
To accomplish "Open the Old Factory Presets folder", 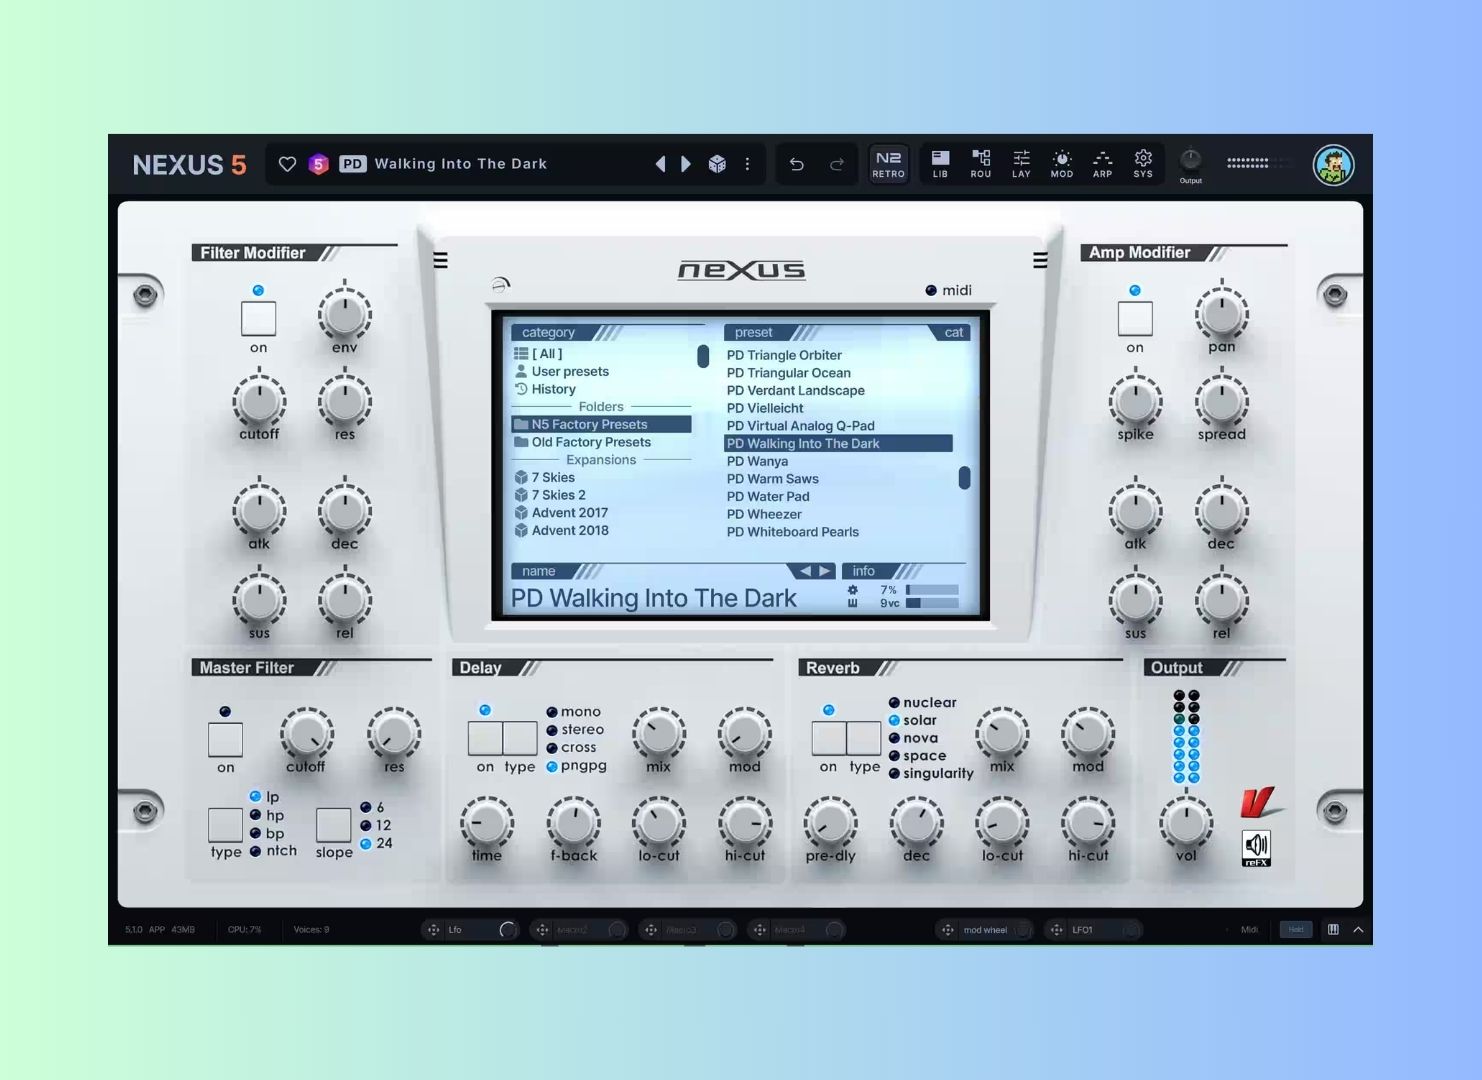I will tap(582, 442).
